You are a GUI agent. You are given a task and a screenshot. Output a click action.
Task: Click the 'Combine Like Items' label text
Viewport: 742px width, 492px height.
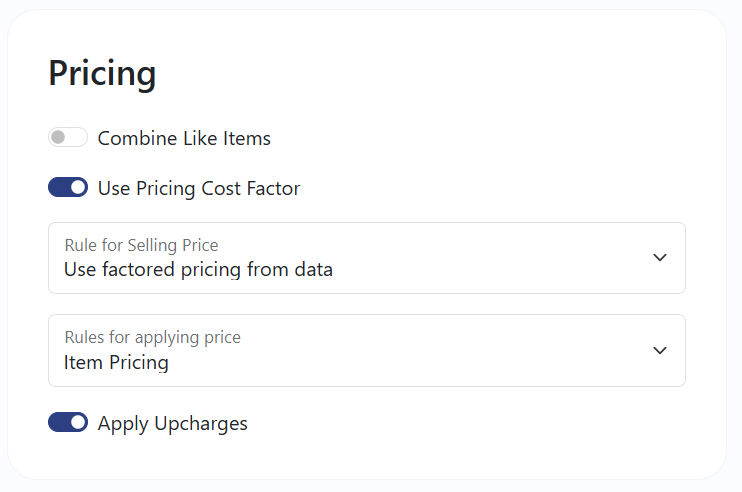click(x=184, y=139)
